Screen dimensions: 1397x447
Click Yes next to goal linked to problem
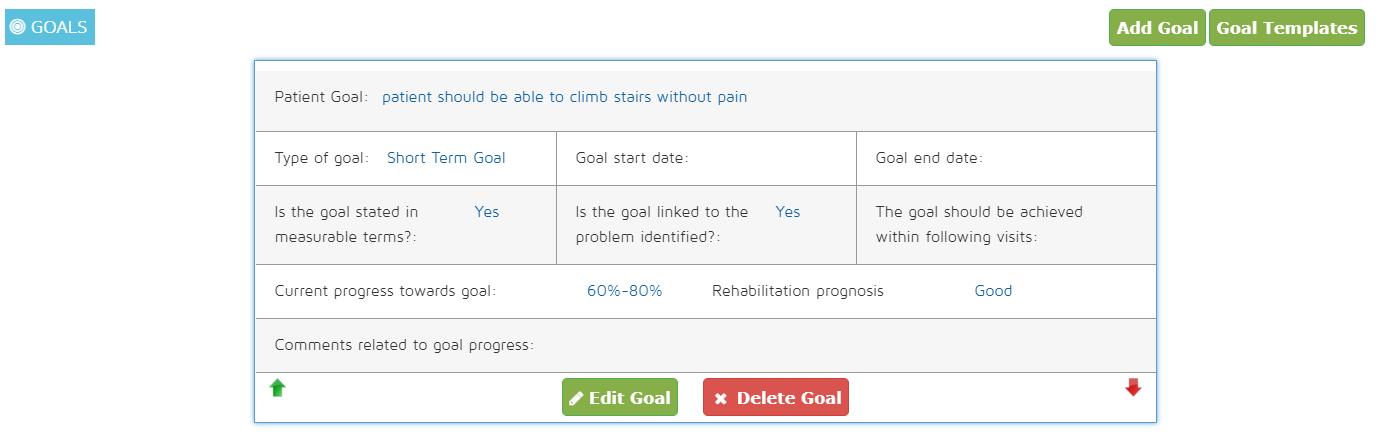pyautogui.click(x=788, y=212)
